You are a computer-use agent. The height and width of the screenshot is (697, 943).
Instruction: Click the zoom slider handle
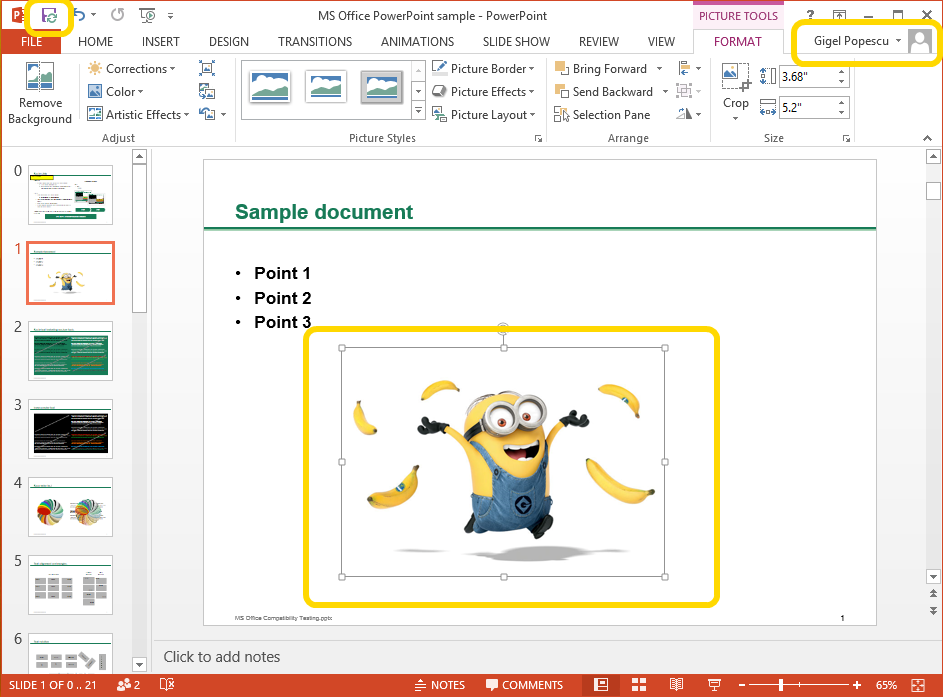coord(781,684)
